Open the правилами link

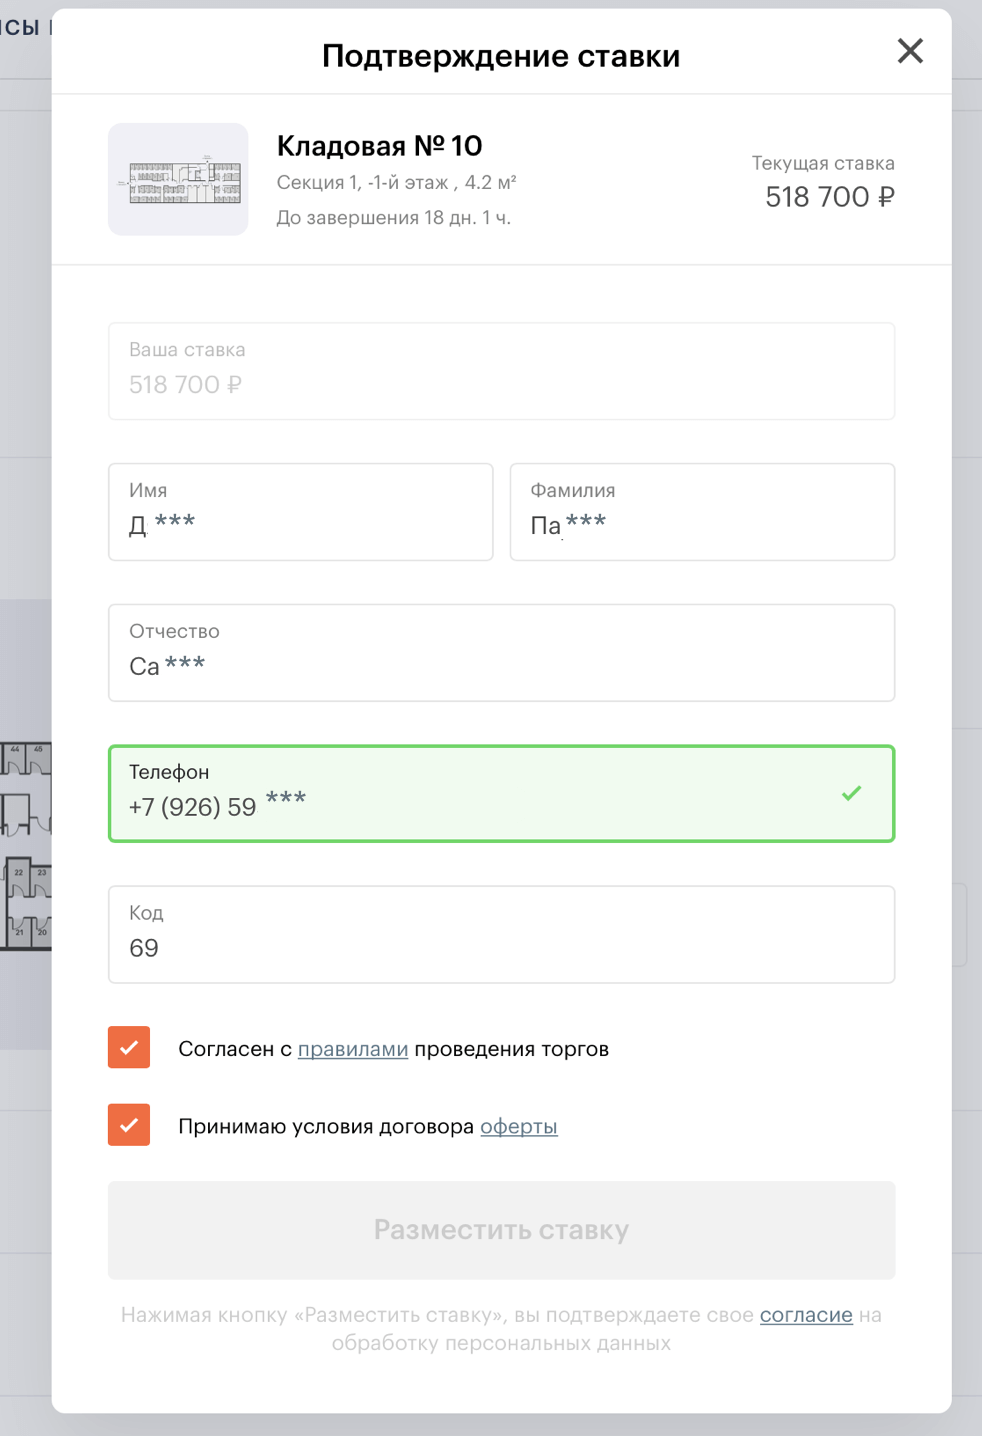click(x=353, y=1049)
